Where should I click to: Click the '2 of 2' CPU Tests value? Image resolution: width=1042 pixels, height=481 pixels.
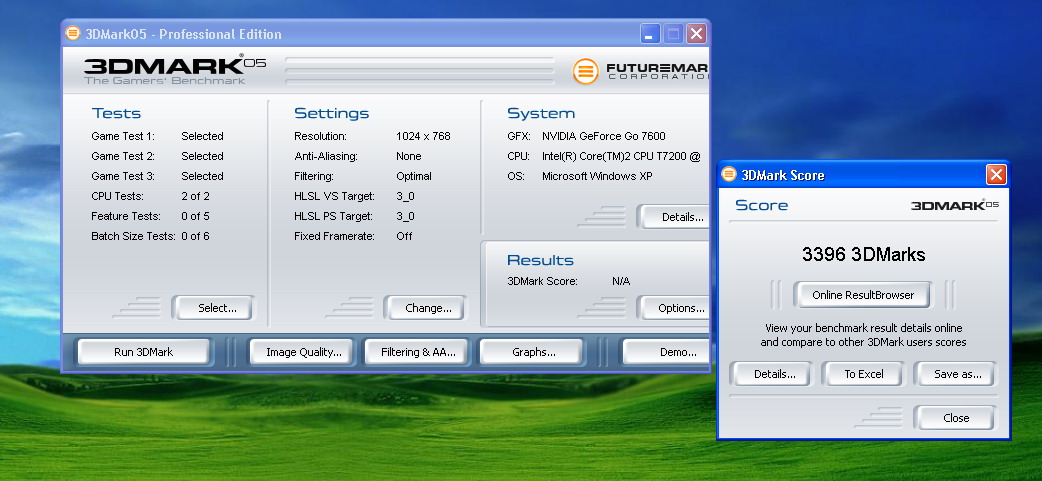pyautogui.click(x=195, y=196)
